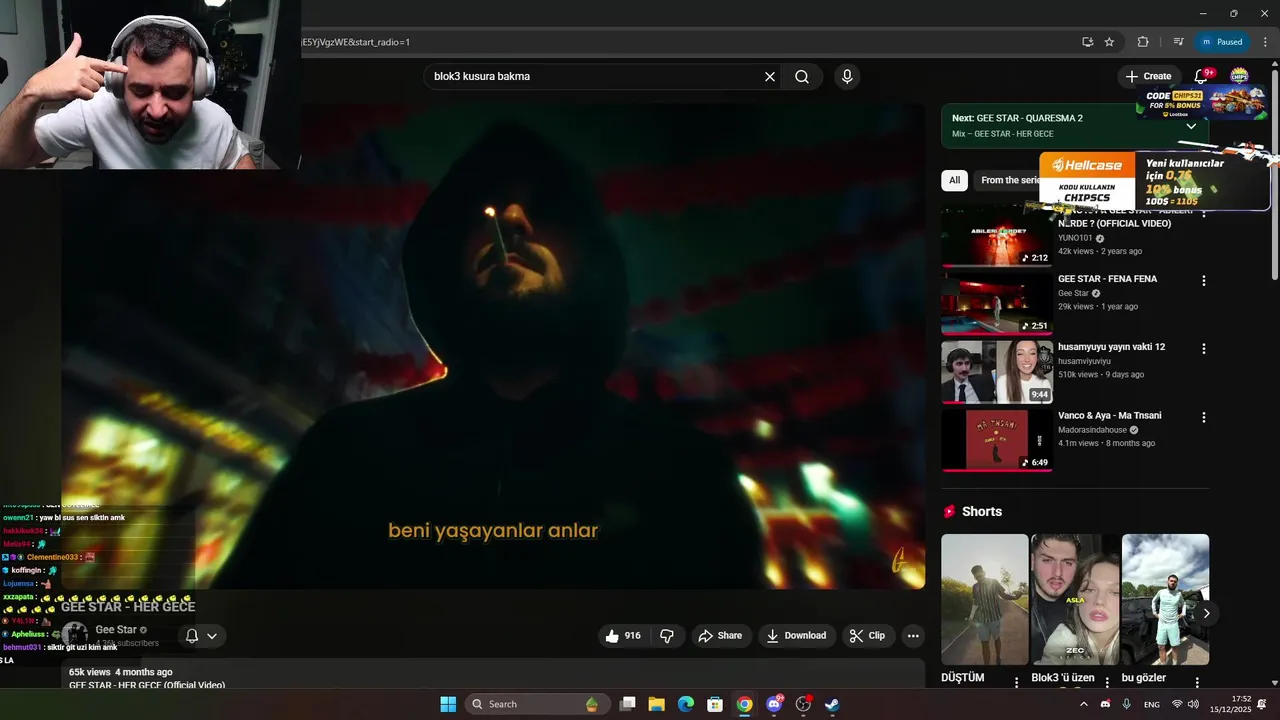This screenshot has height=720, width=1280.
Task: Open options for Vanco & Aya - Ma Tnsani
Action: click(x=1204, y=417)
